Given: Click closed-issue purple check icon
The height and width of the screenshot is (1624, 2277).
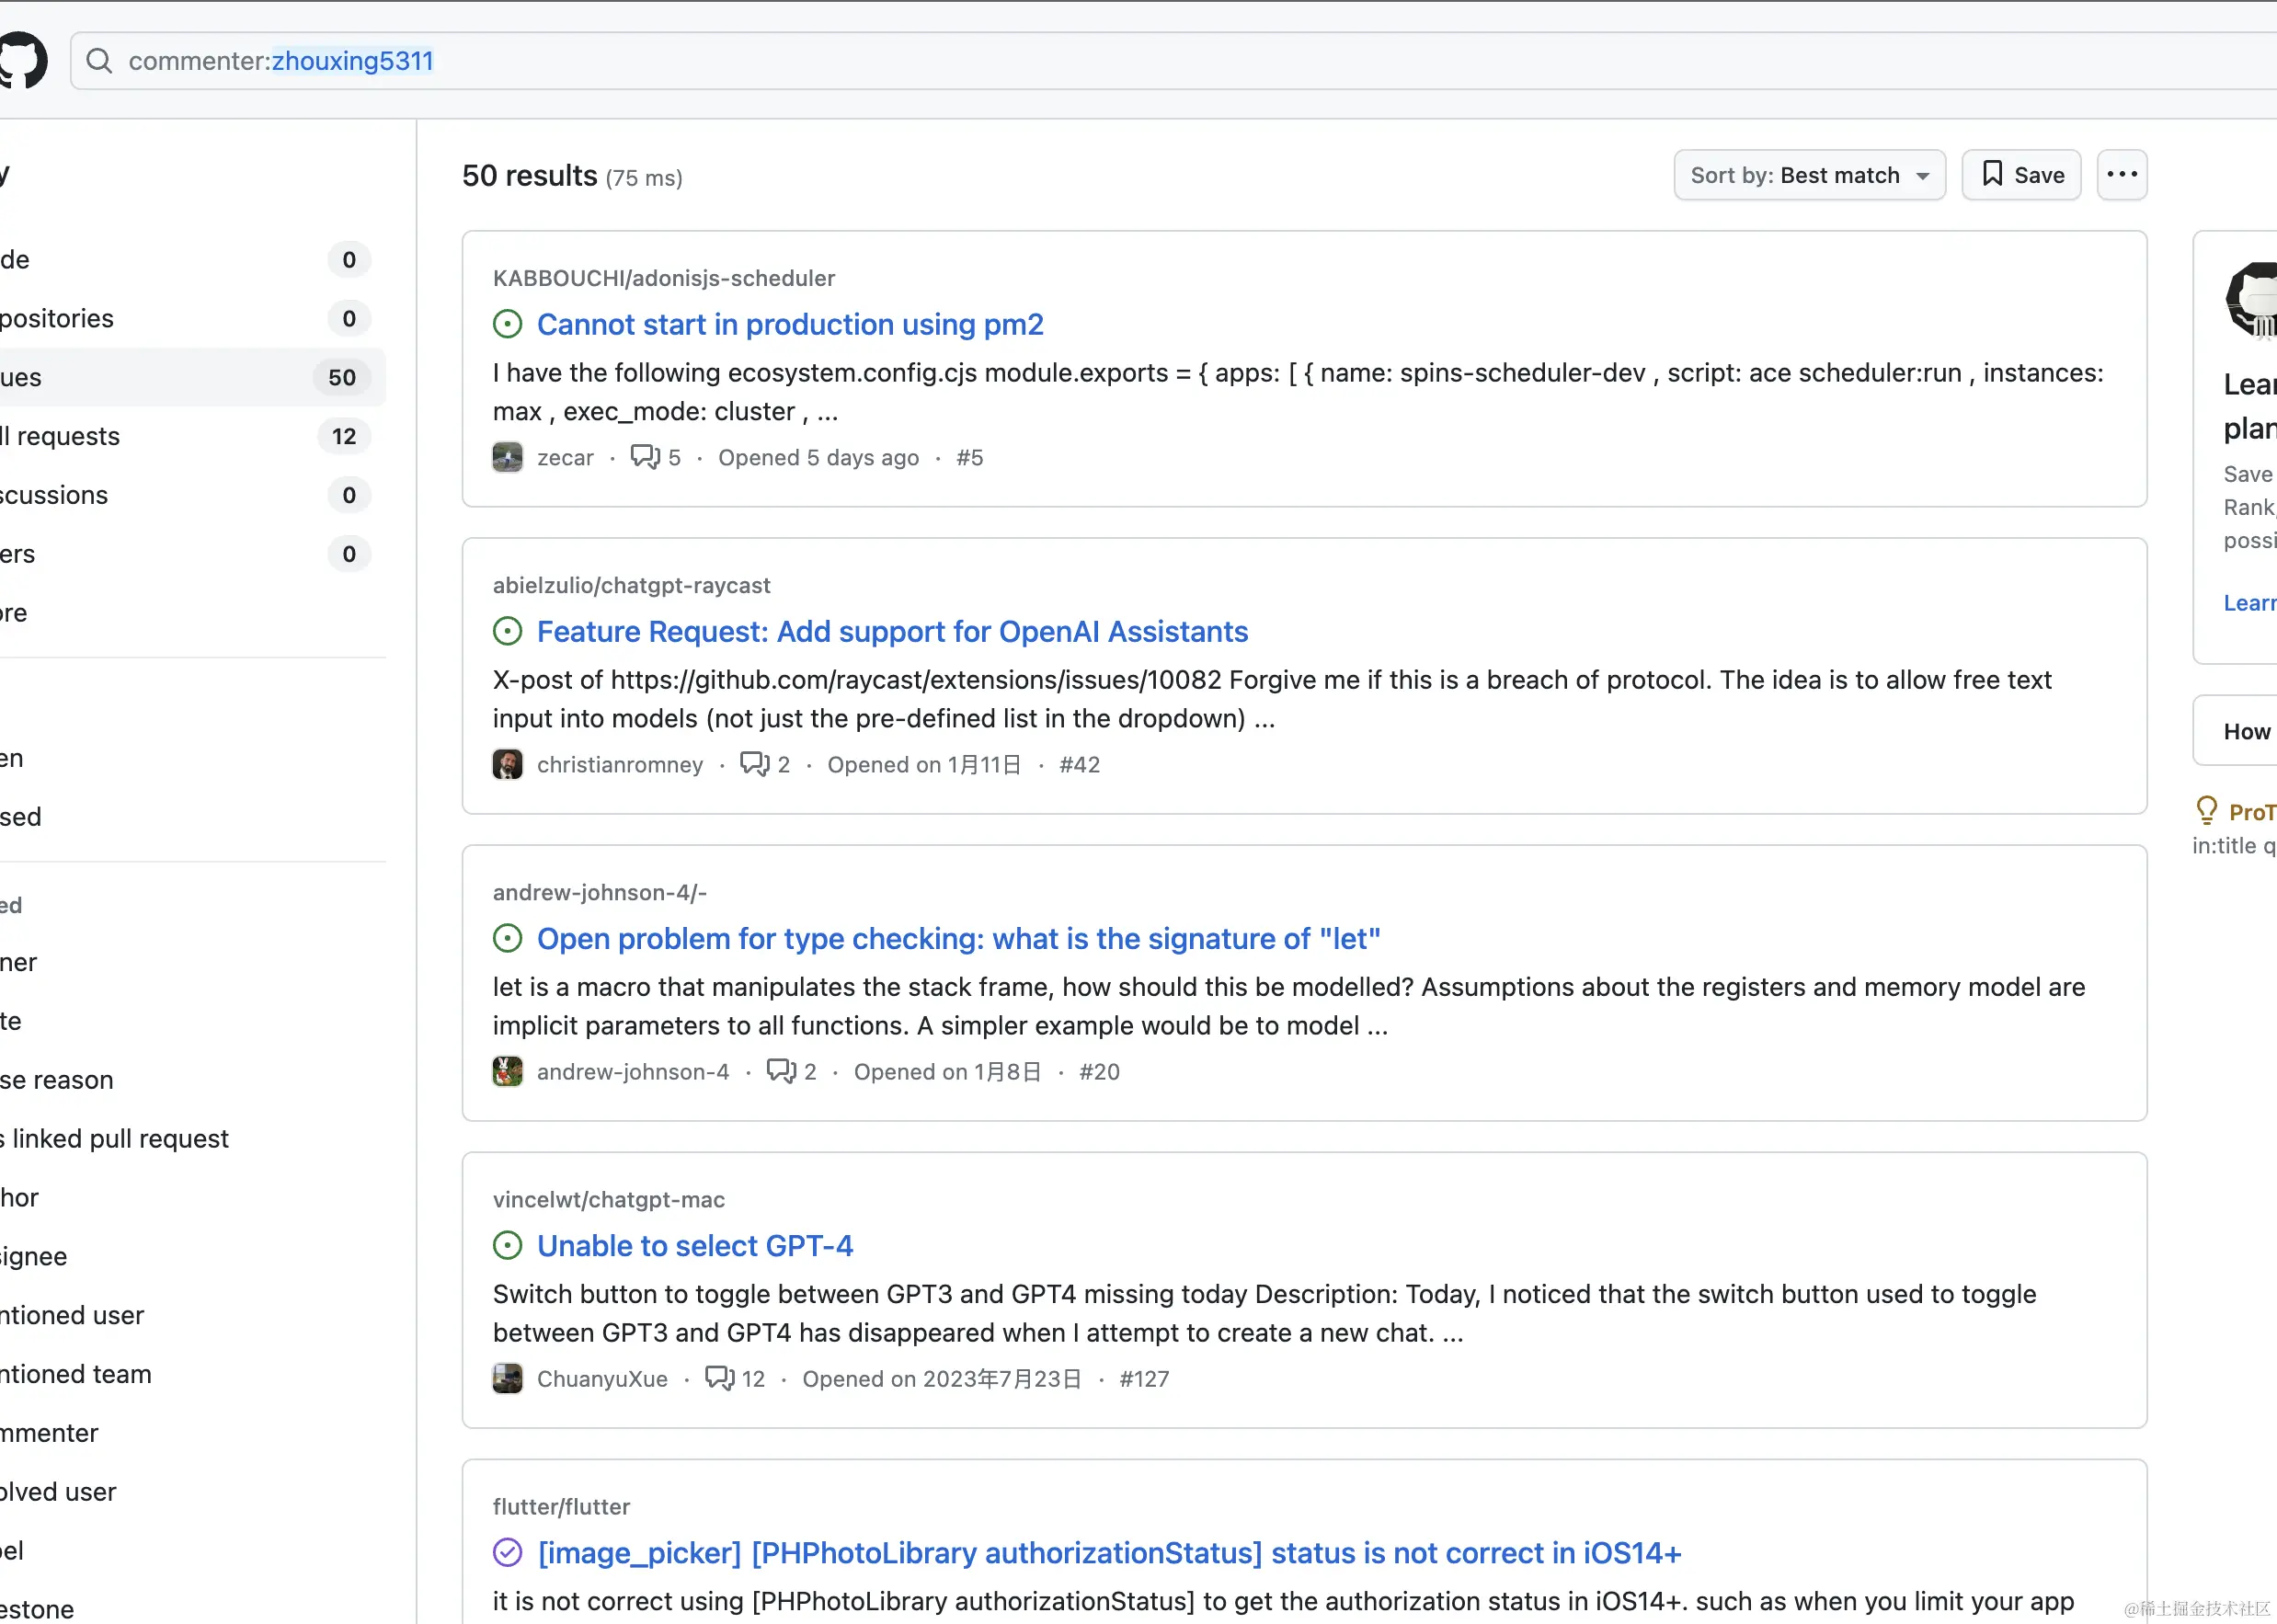Looking at the screenshot, I should click(508, 1552).
